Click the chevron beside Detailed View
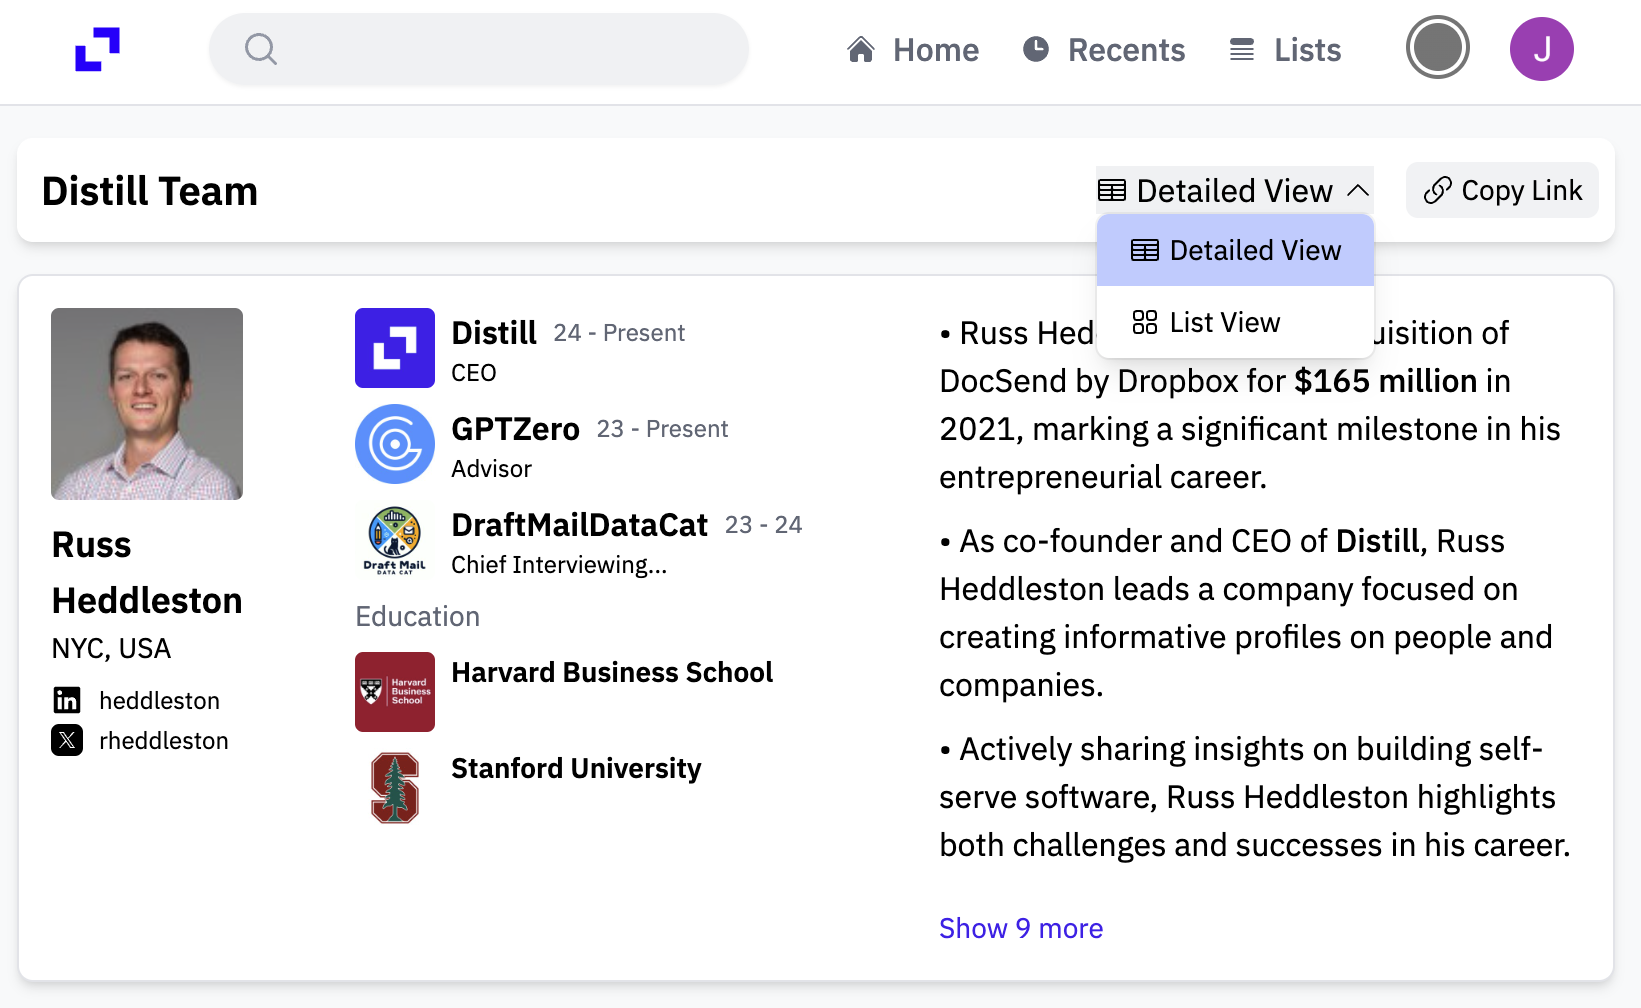This screenshot has width=1641, height=1008. coord(1358,190)
